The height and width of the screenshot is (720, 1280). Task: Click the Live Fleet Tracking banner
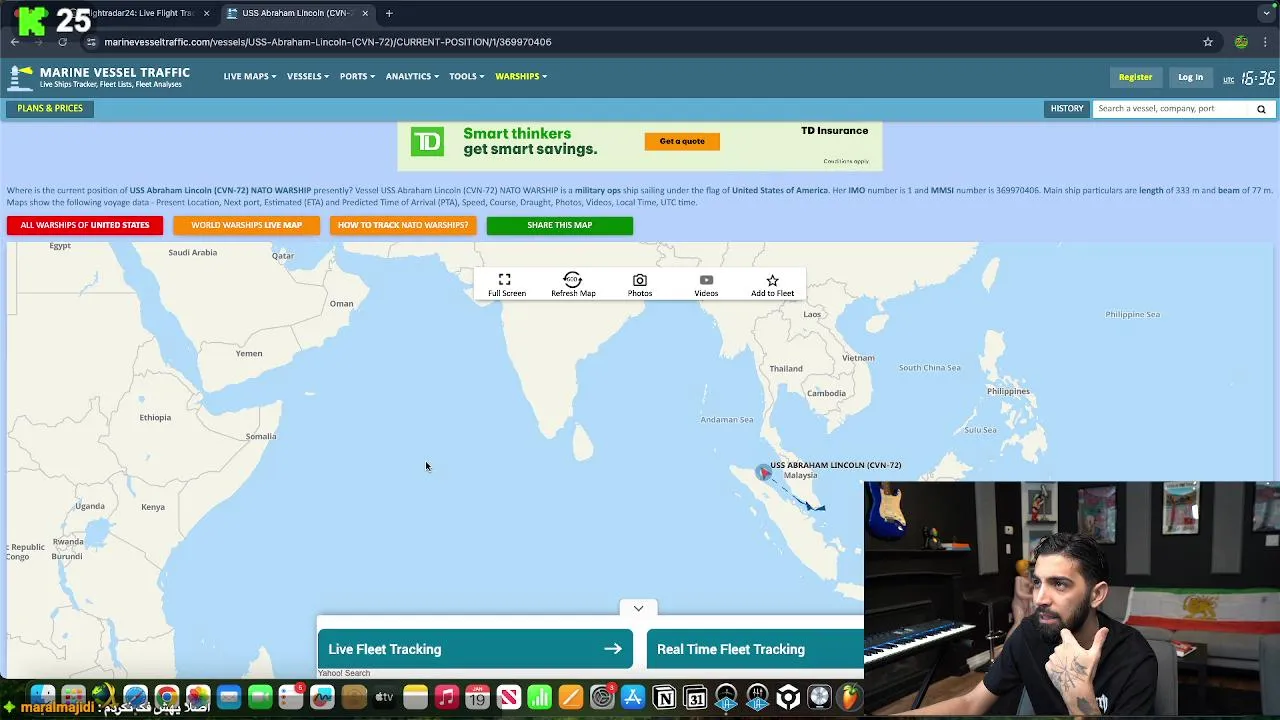coord(475,649)
